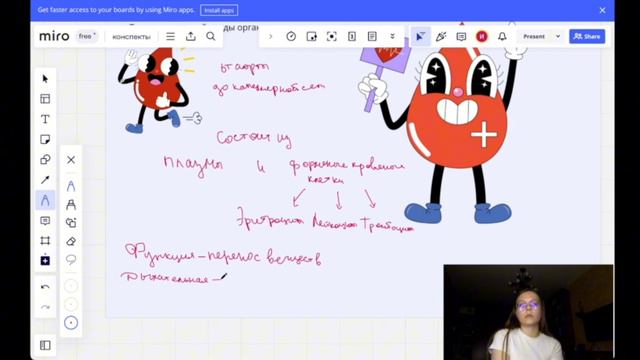
Task: Search the board with magnifier icon
Action: (211, 36)
